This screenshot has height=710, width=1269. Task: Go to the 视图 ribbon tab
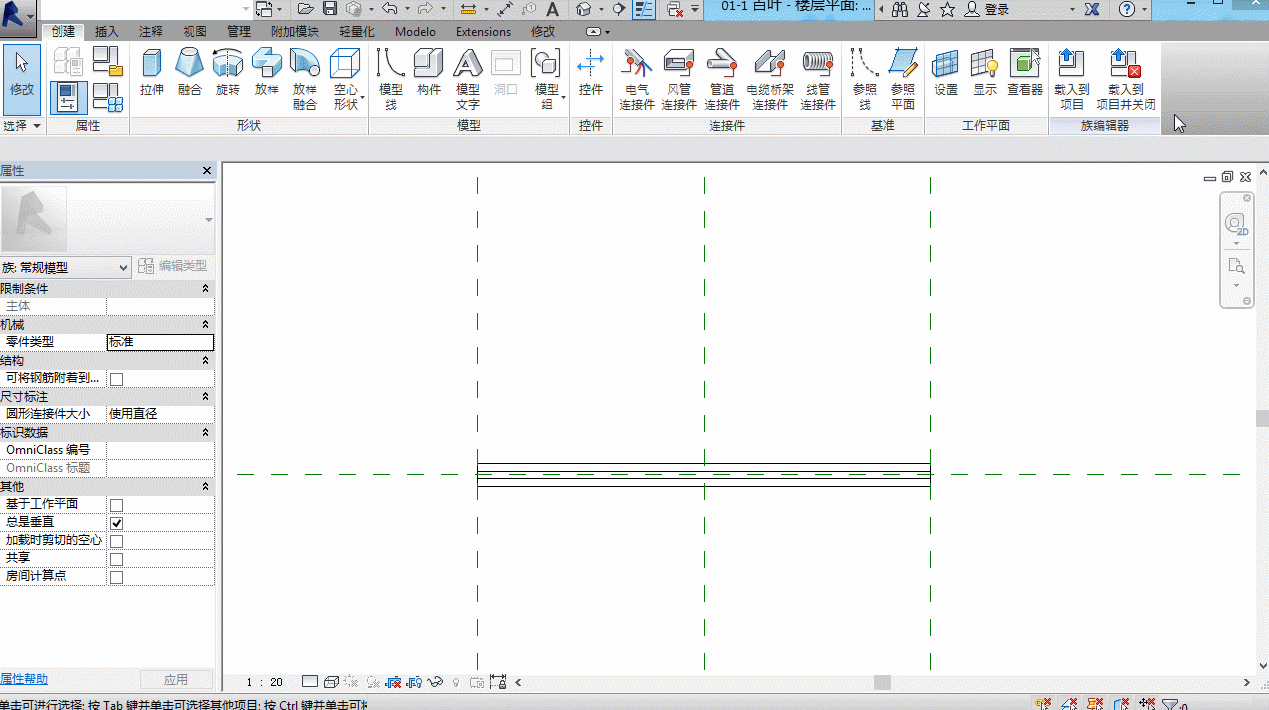tap(195, 32)
